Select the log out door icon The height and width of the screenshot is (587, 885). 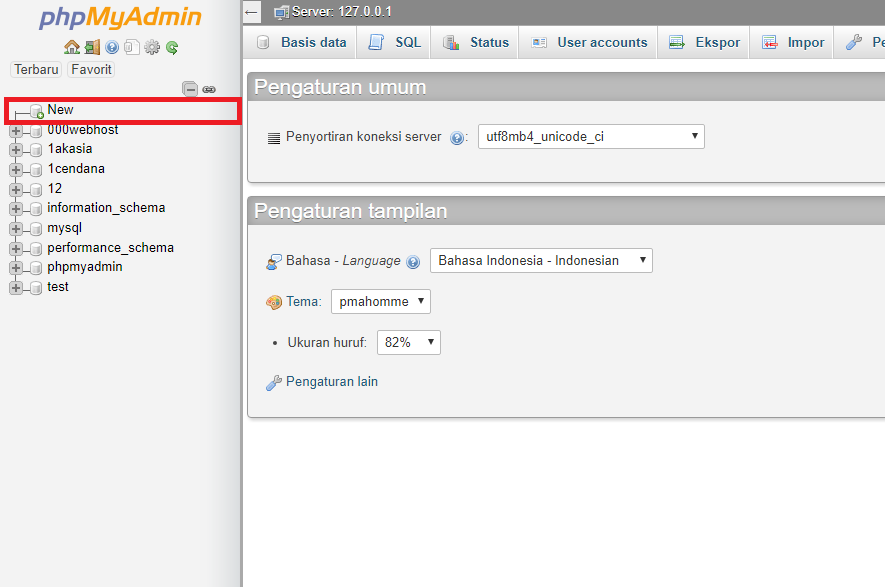point(91,47)
